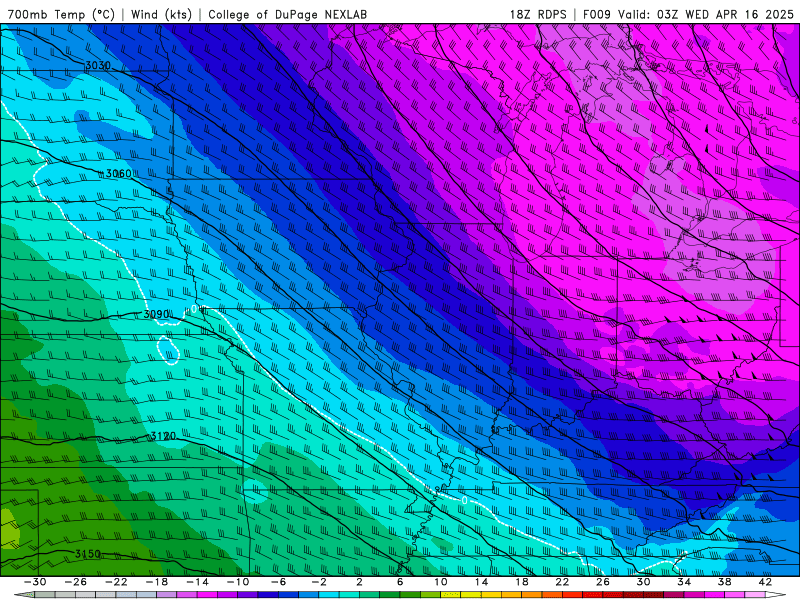Click the colorbar scale label '-14'
The width and height of the screenshot is (800, 600).
point(197,582)
